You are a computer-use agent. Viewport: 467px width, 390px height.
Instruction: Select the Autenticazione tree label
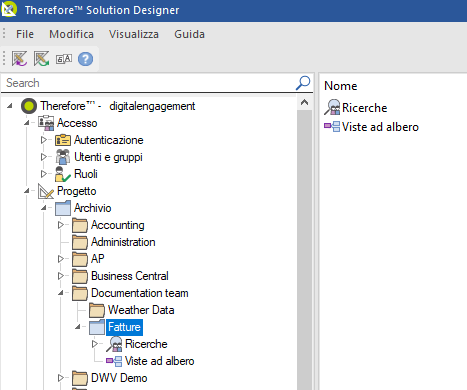[x=109, y=140]
